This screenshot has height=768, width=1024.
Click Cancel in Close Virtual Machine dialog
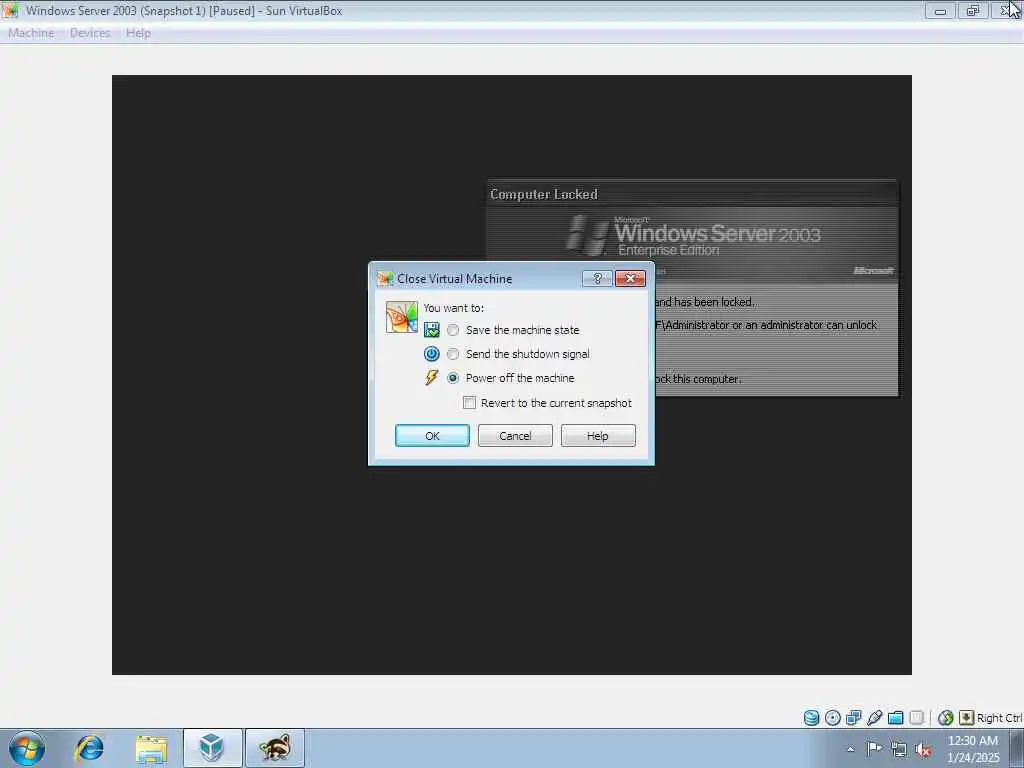tap(515, 436)
